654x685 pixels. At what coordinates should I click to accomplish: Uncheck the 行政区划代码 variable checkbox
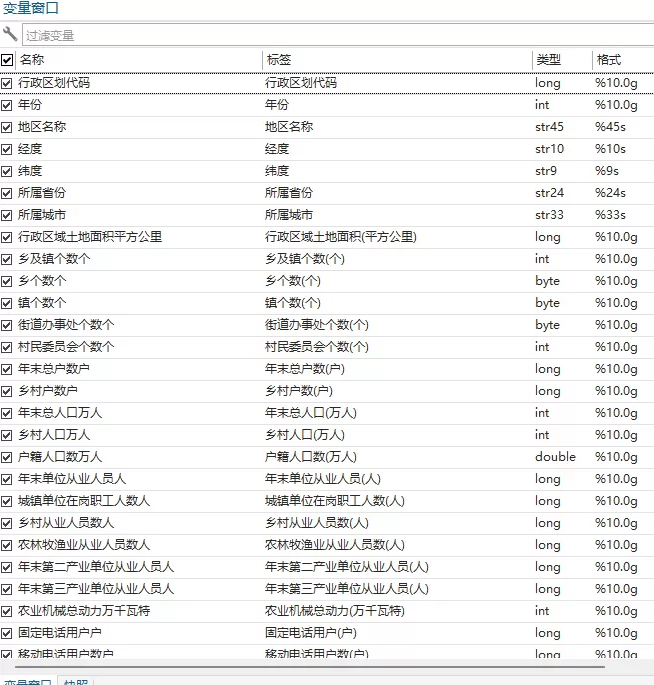click(8, 83)
